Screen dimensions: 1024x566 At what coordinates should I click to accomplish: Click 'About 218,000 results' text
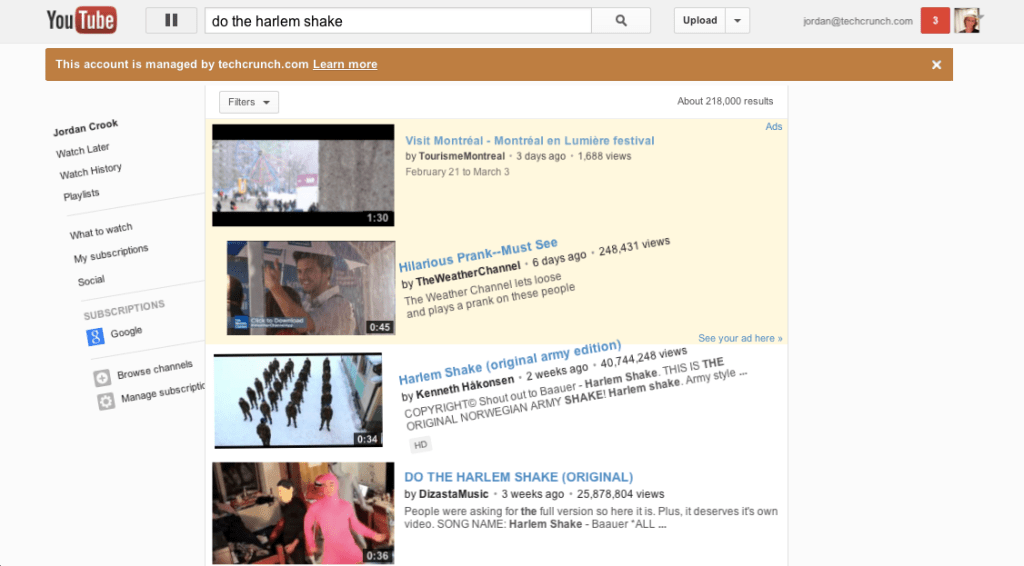click(725, 101)
